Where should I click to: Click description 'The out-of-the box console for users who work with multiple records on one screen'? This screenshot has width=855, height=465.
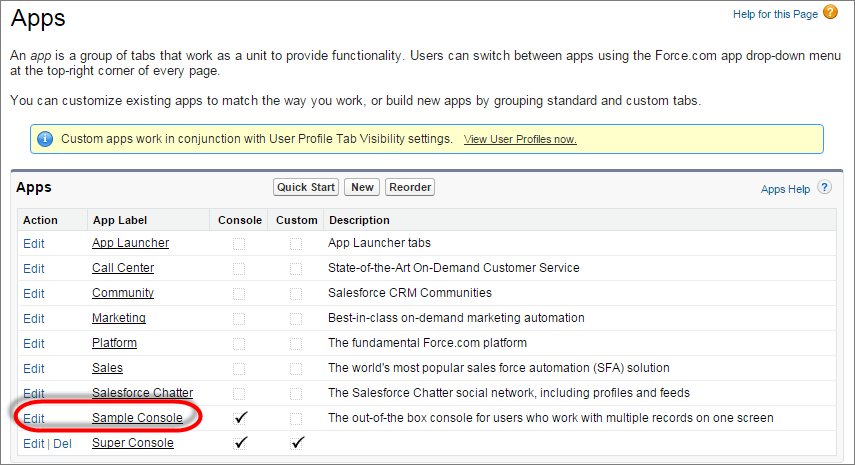click(x=551, y=418)
